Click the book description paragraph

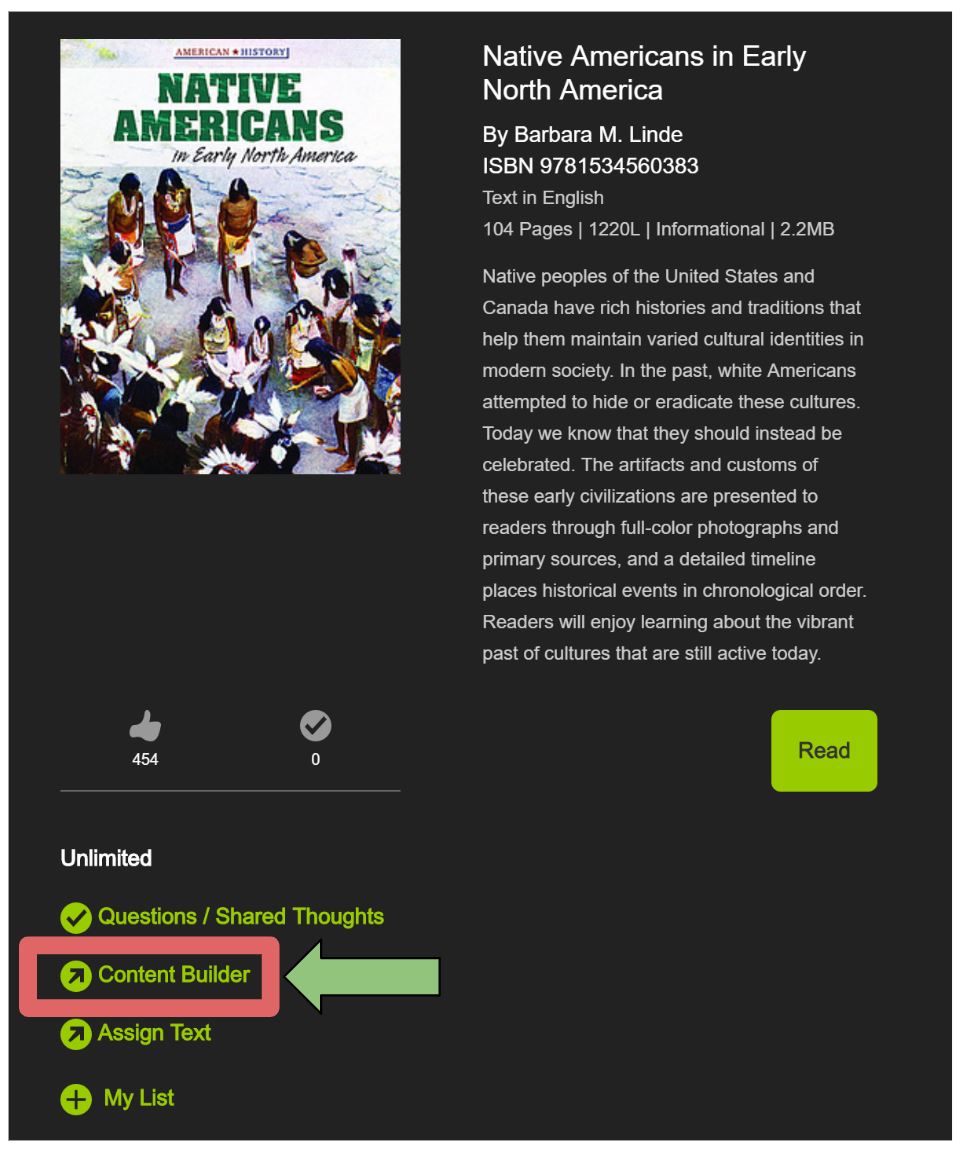tap(674, 465)
